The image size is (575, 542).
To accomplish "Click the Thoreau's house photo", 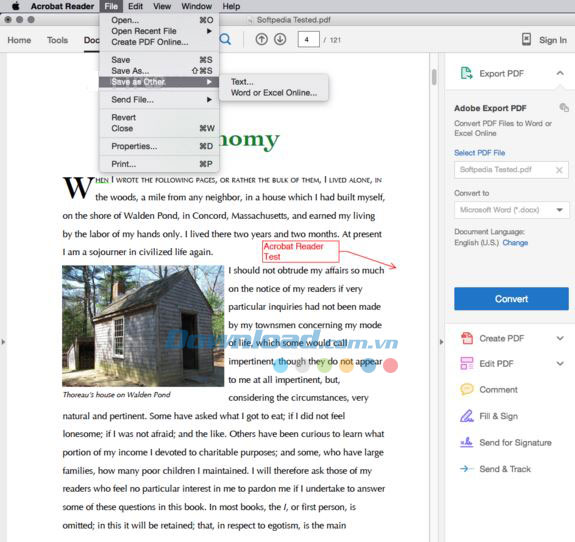I will (x=143, y=326).
